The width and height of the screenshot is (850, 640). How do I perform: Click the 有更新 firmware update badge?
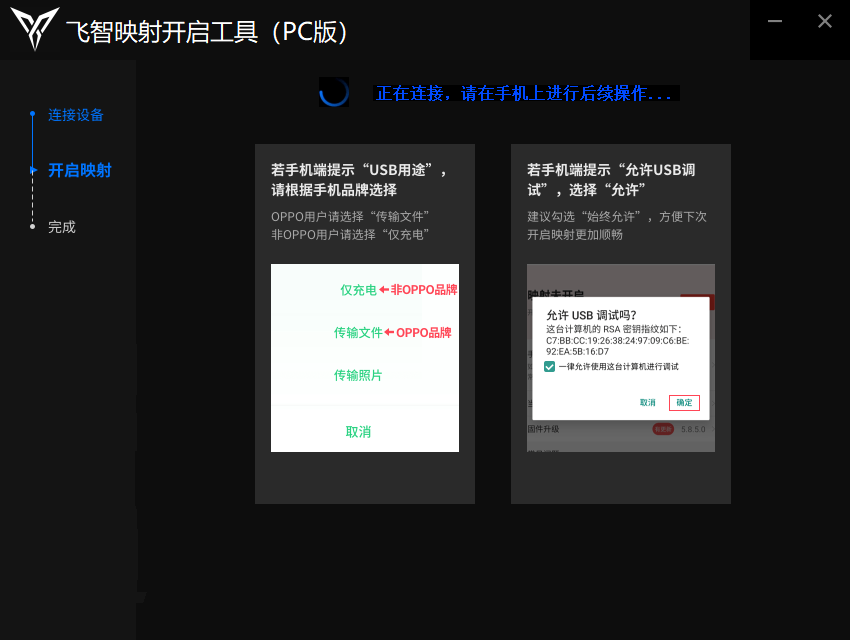coord(663,428)
